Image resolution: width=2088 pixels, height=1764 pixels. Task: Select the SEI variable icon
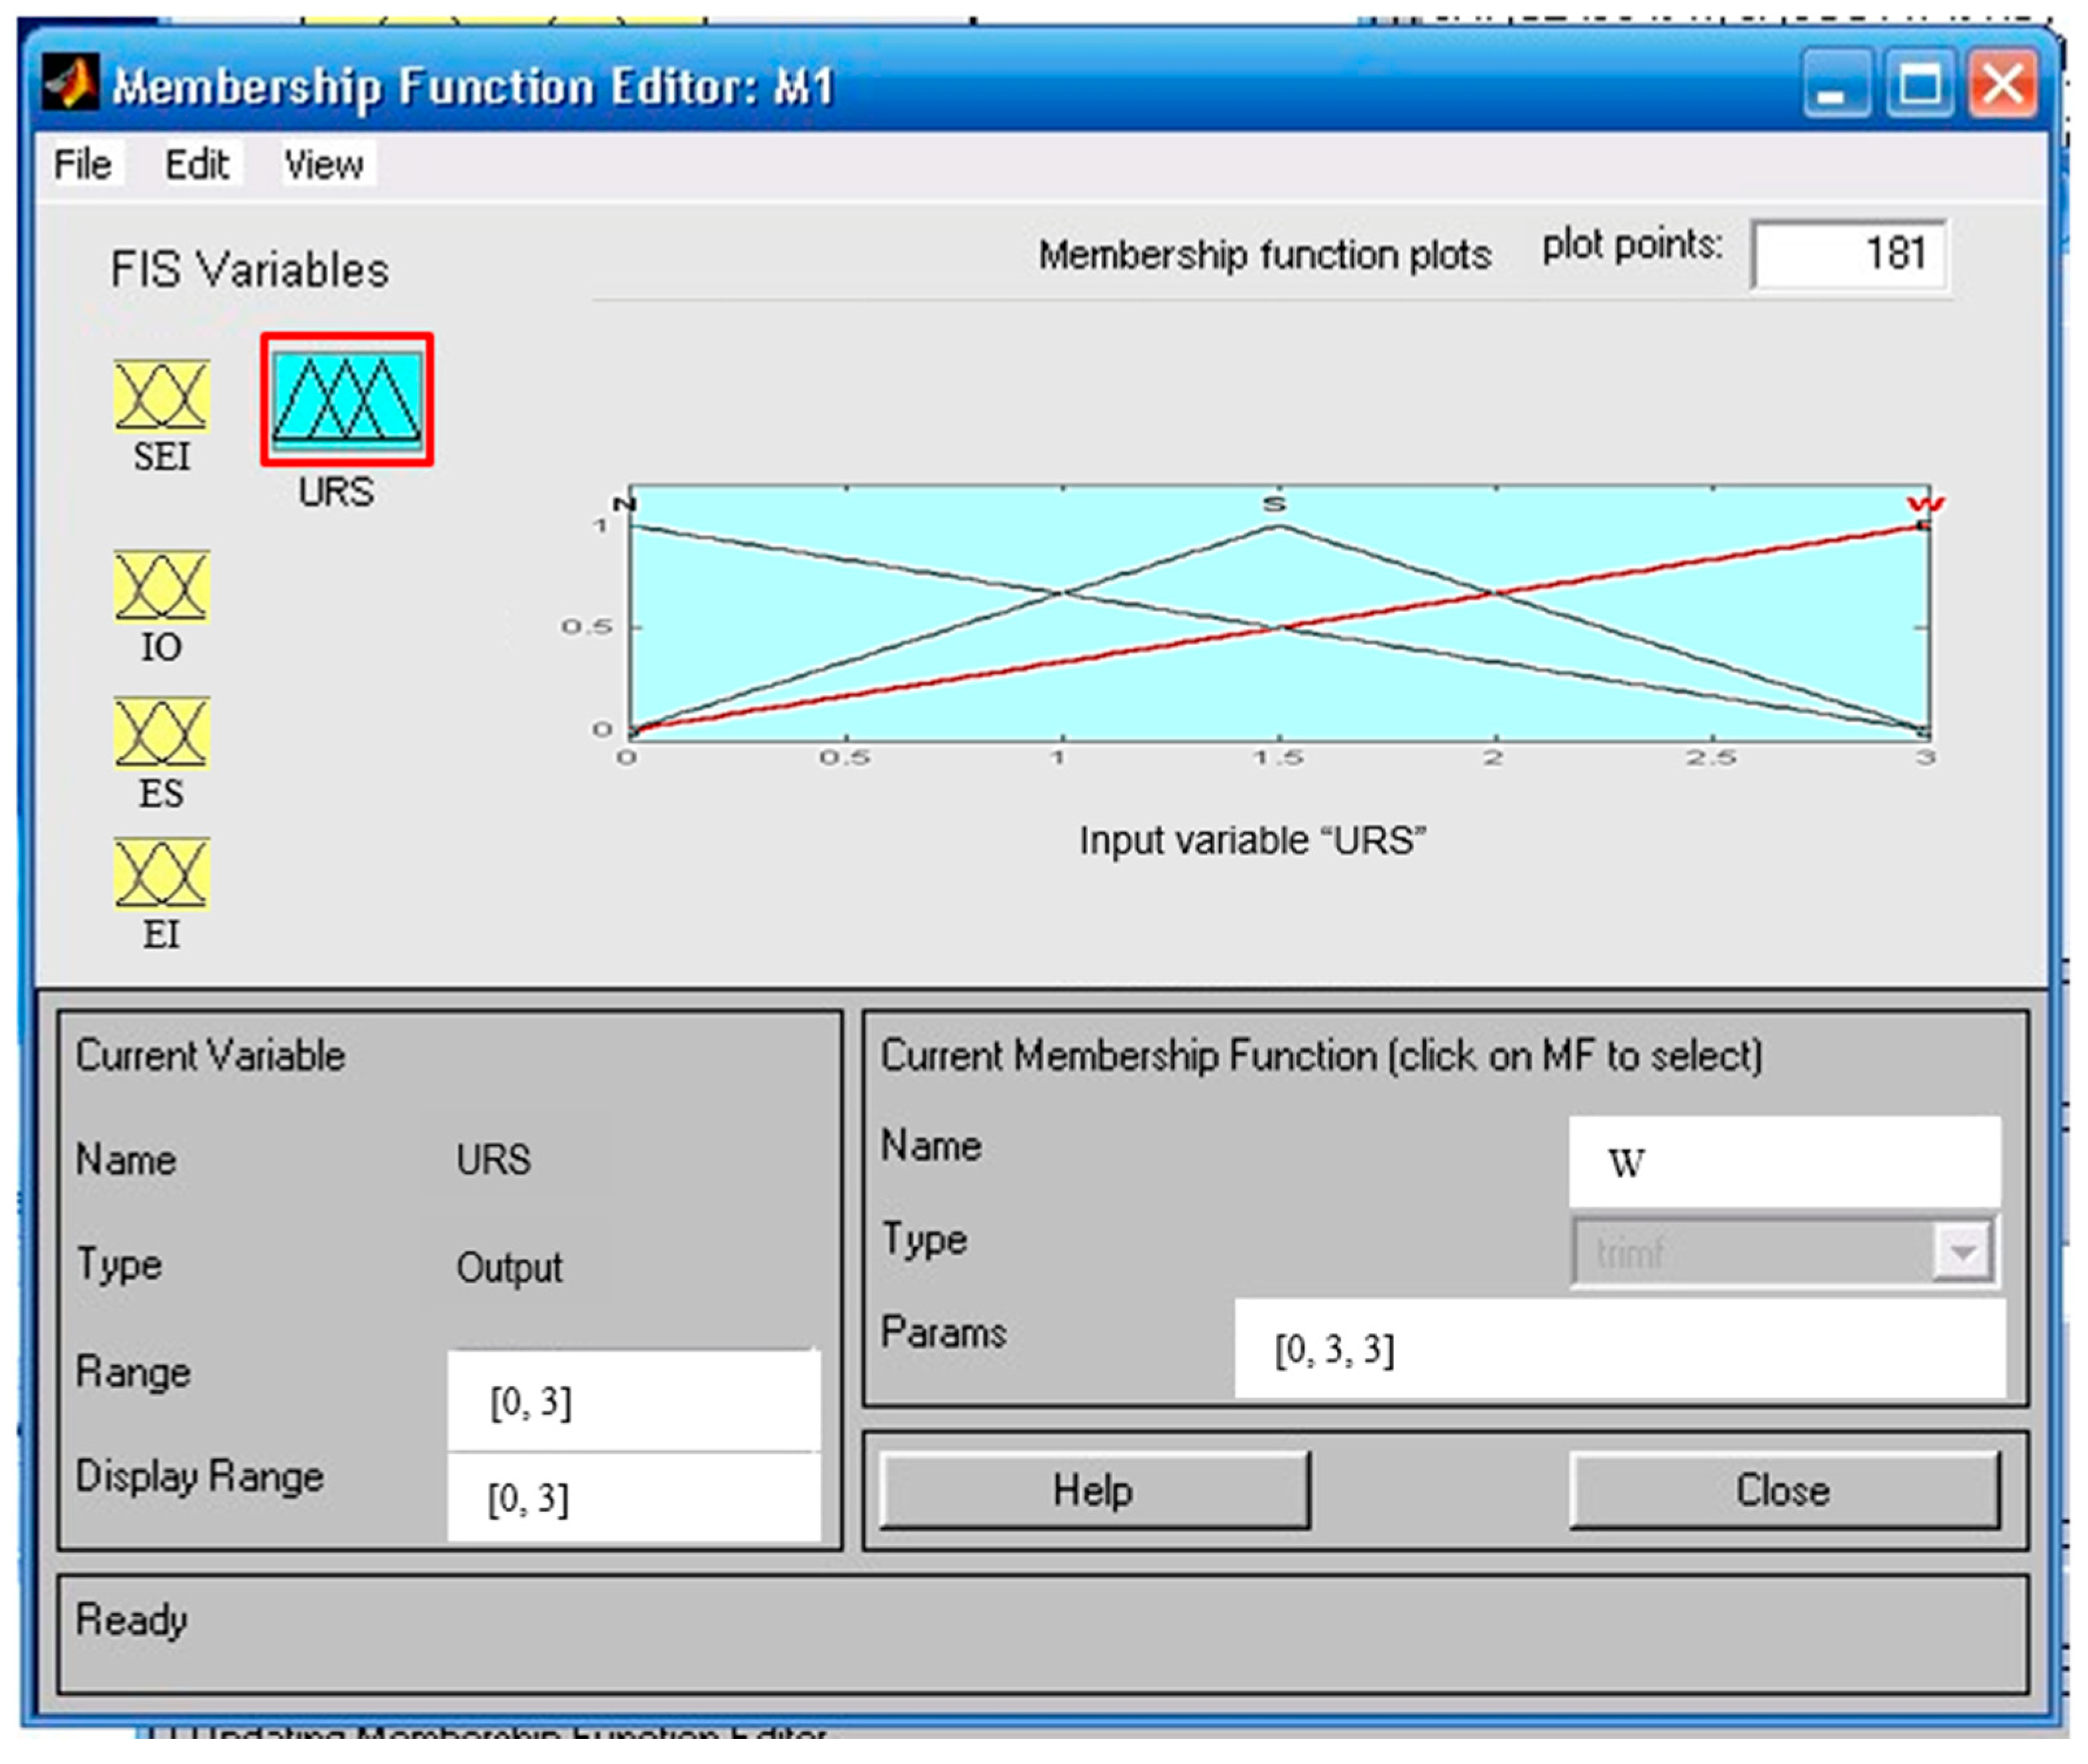pyautogui.click(x=161, y=395)
